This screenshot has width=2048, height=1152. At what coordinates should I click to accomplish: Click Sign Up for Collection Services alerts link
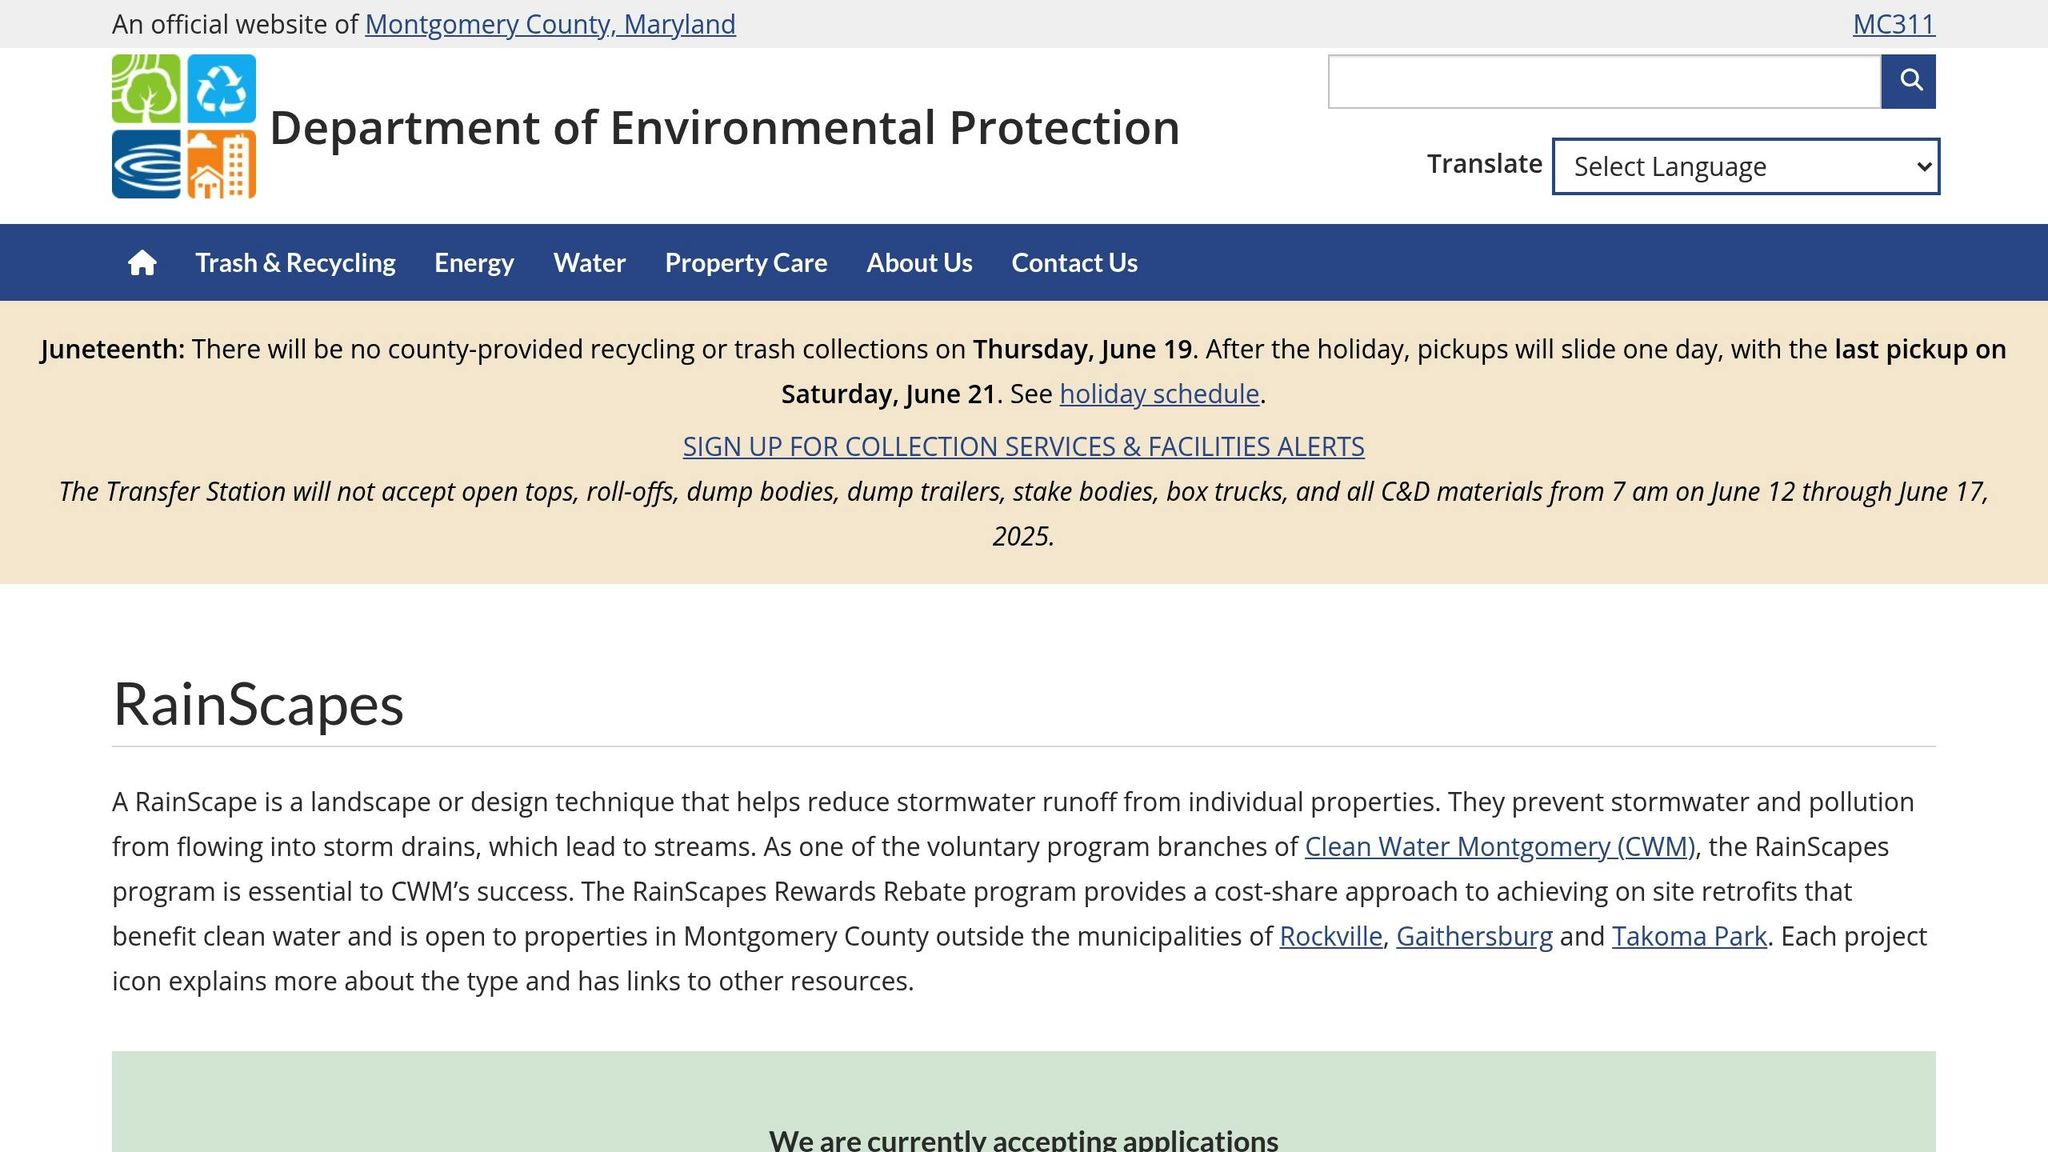(x=1023, y=446)
